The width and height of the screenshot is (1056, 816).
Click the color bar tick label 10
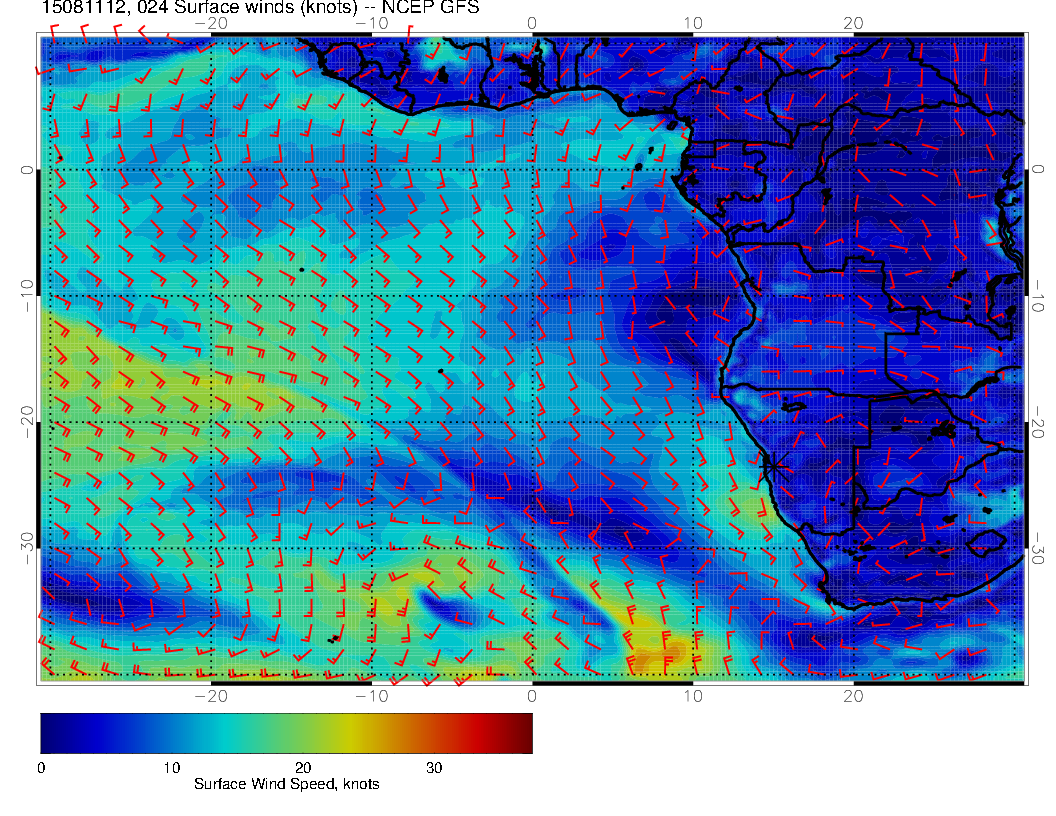click(171, 768)
